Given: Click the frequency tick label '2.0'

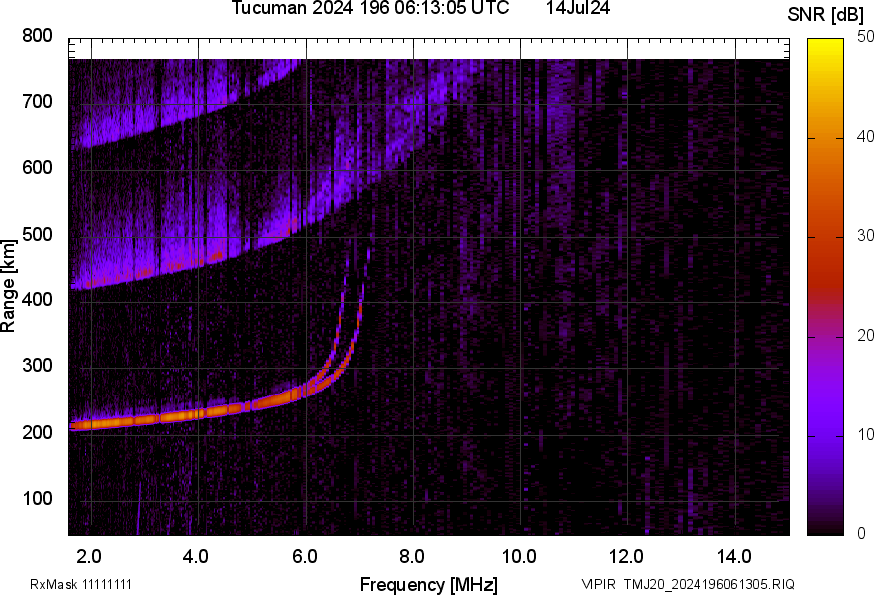Looking at the screenshot, I should click(x=89, y=557).
